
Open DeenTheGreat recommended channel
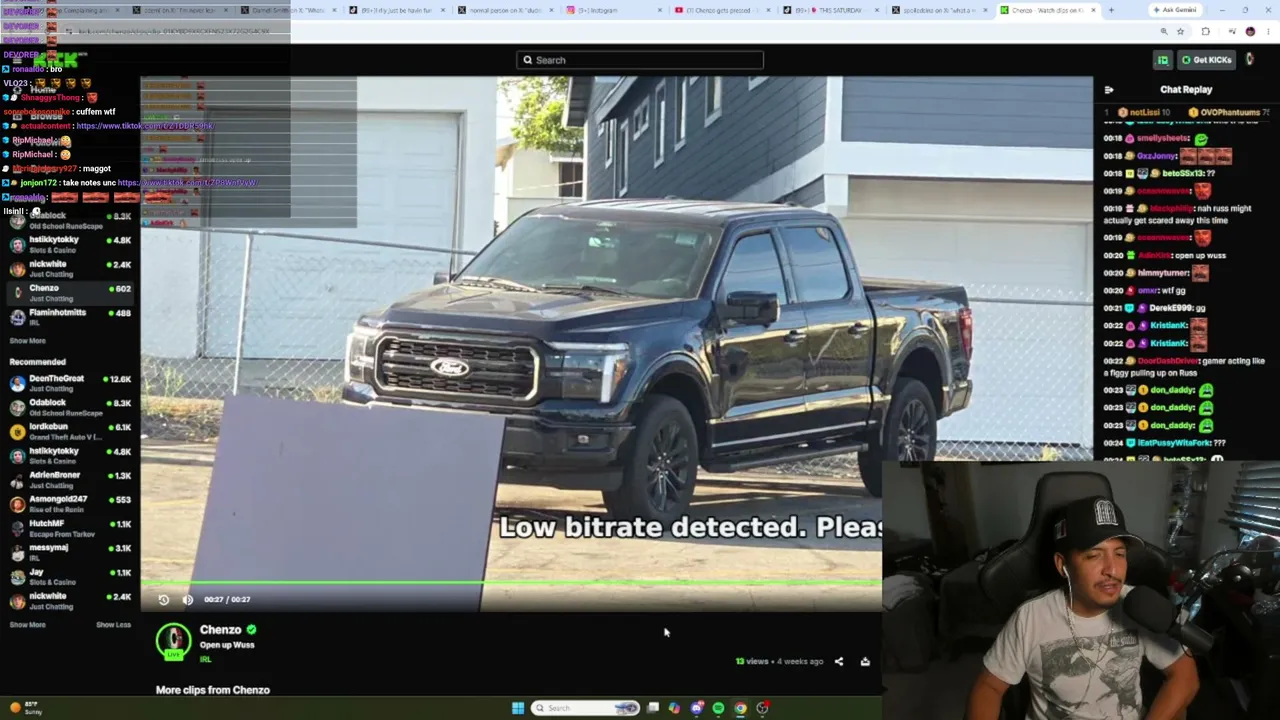pyautogui.click(x=70, y=383)
